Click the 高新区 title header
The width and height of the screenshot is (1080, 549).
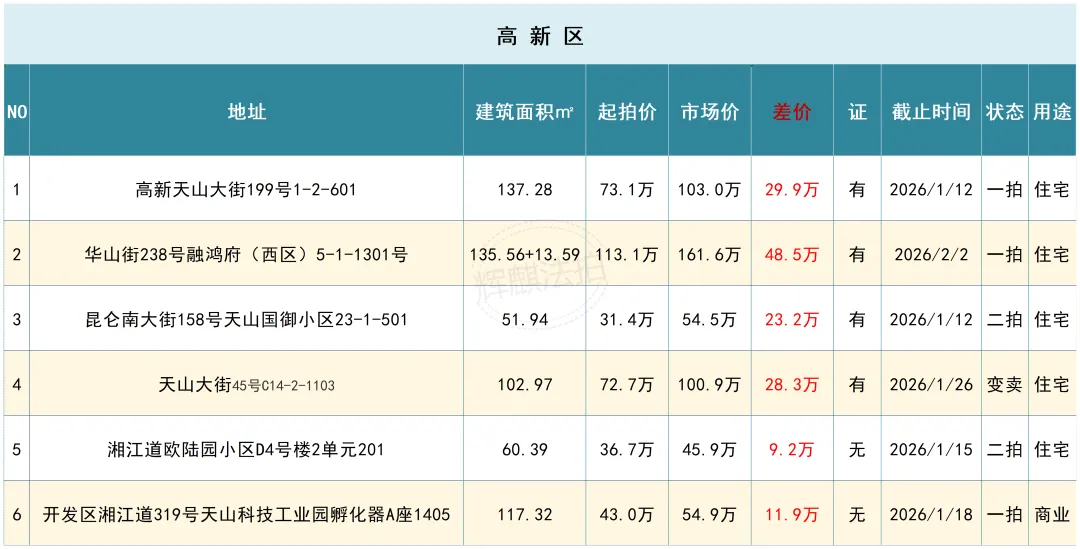pyautogui.click(x=540, y=37)
